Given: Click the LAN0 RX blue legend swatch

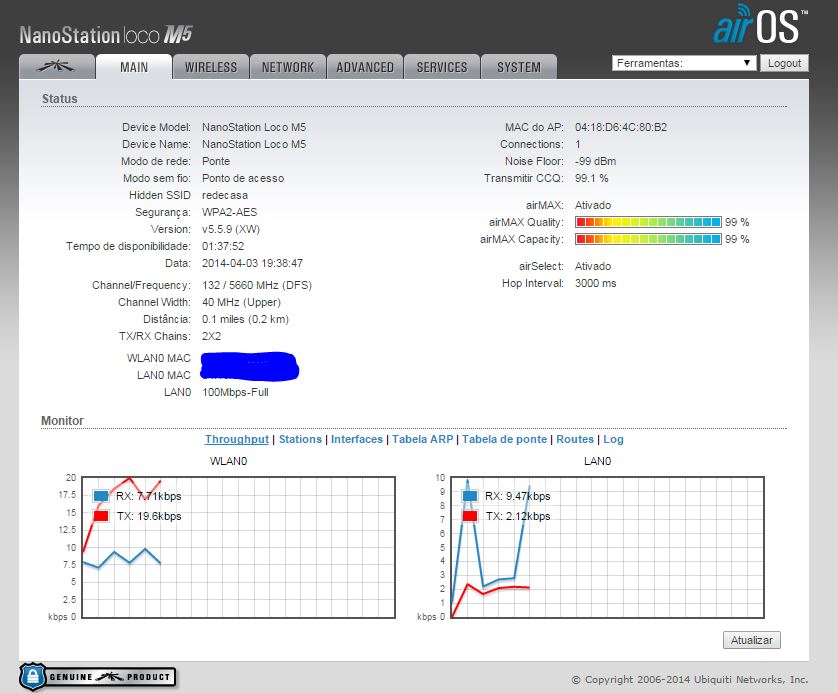Looking at the screenshot, I should tap(470, 496).
